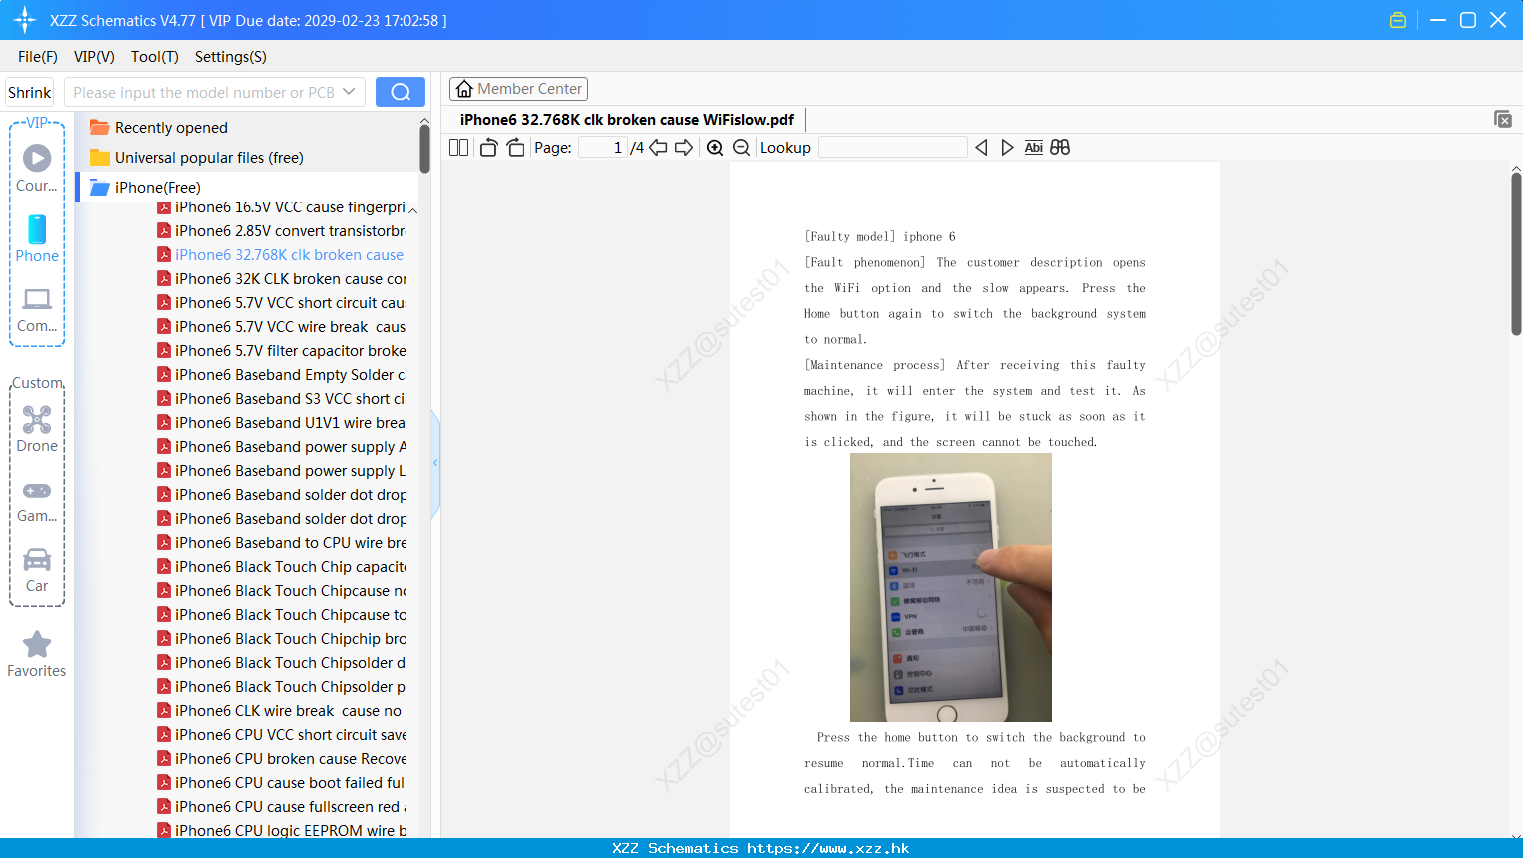This screenshot has height=858, width=1523.
Task: Select highlighted iPhone6 32.768K clk broken file
Action: [x=281, y=255]
